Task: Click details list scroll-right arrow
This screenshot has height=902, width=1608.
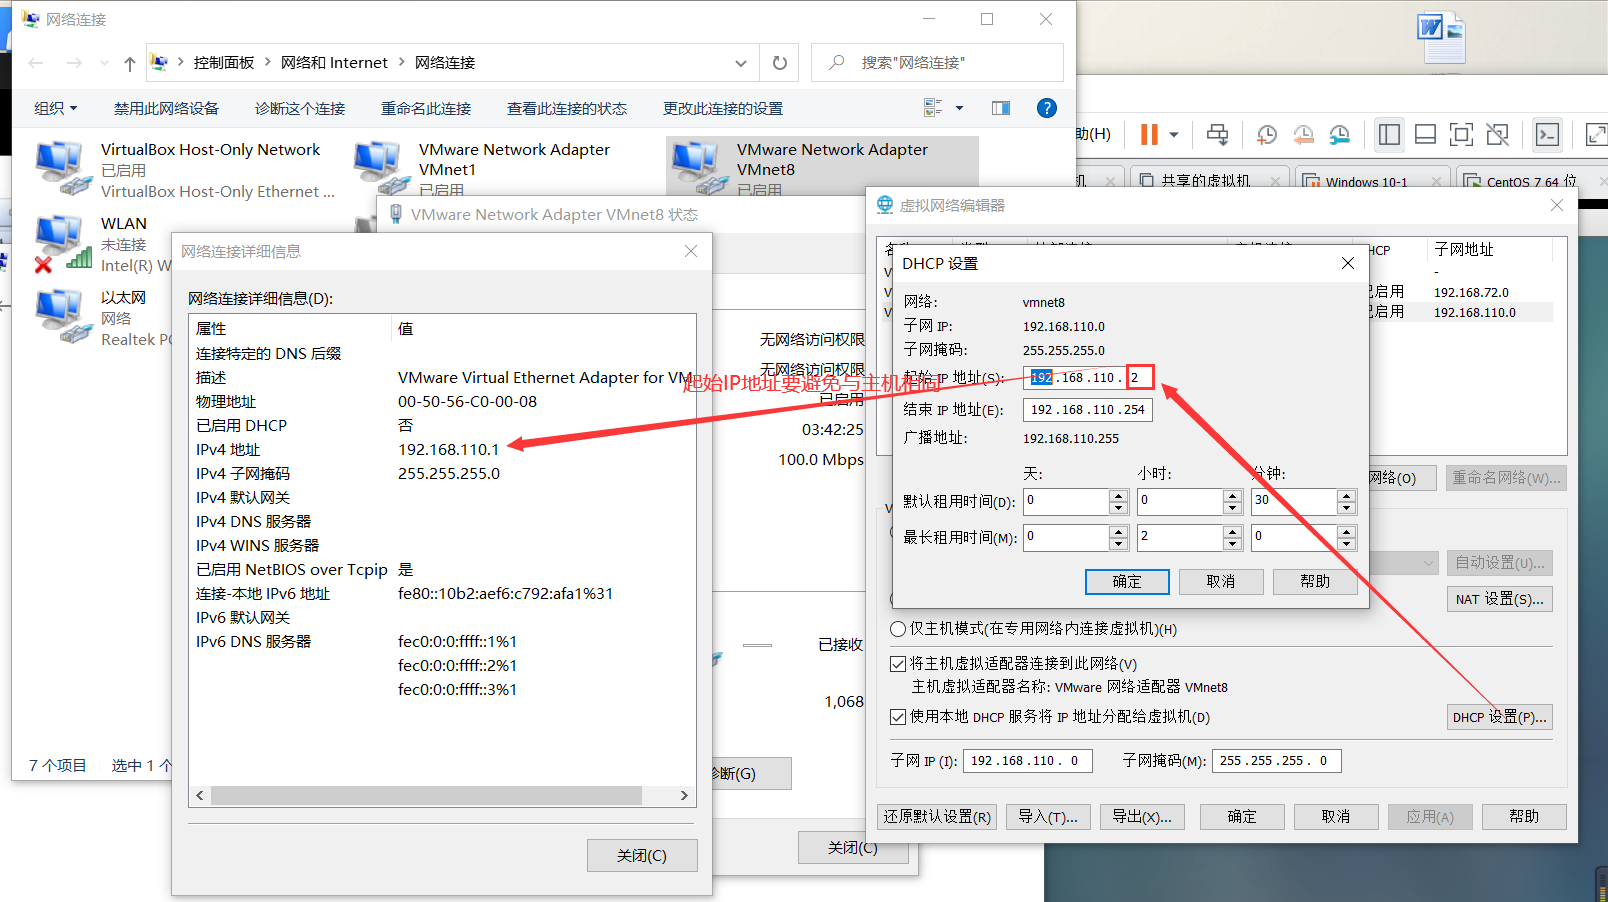Action: coord(684,796)
